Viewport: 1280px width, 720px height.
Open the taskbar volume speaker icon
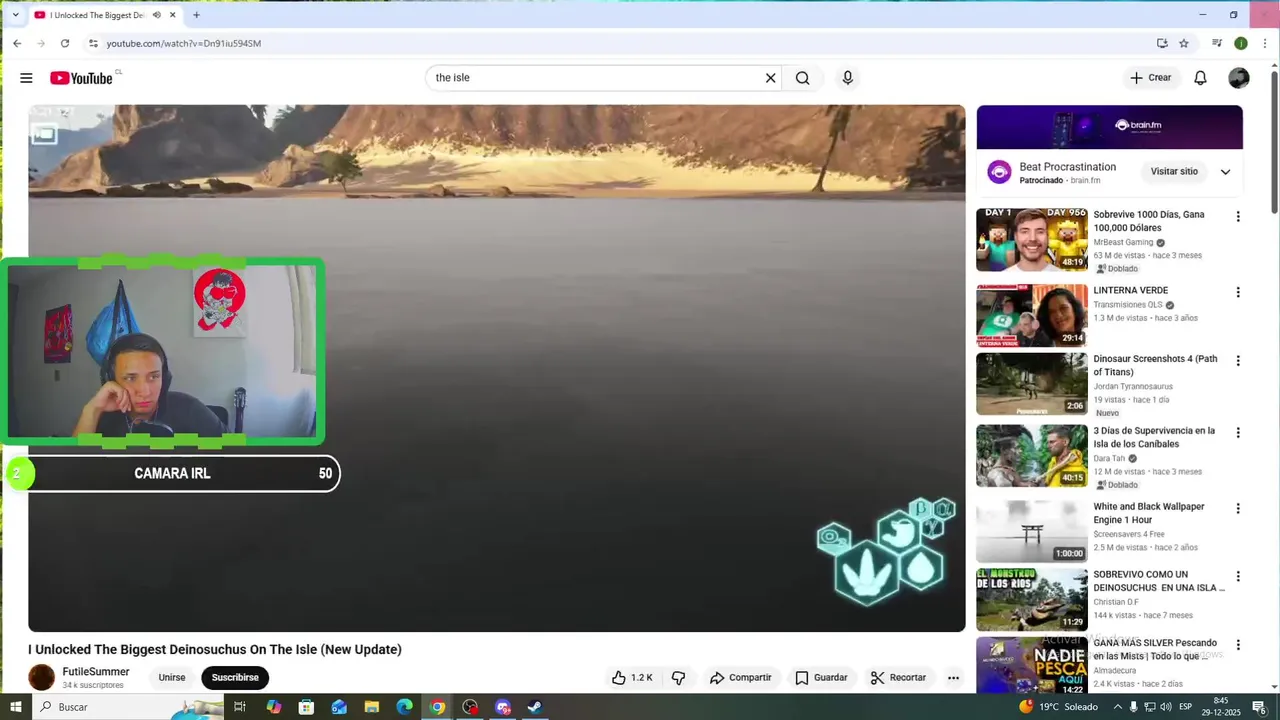(1165, 707)
